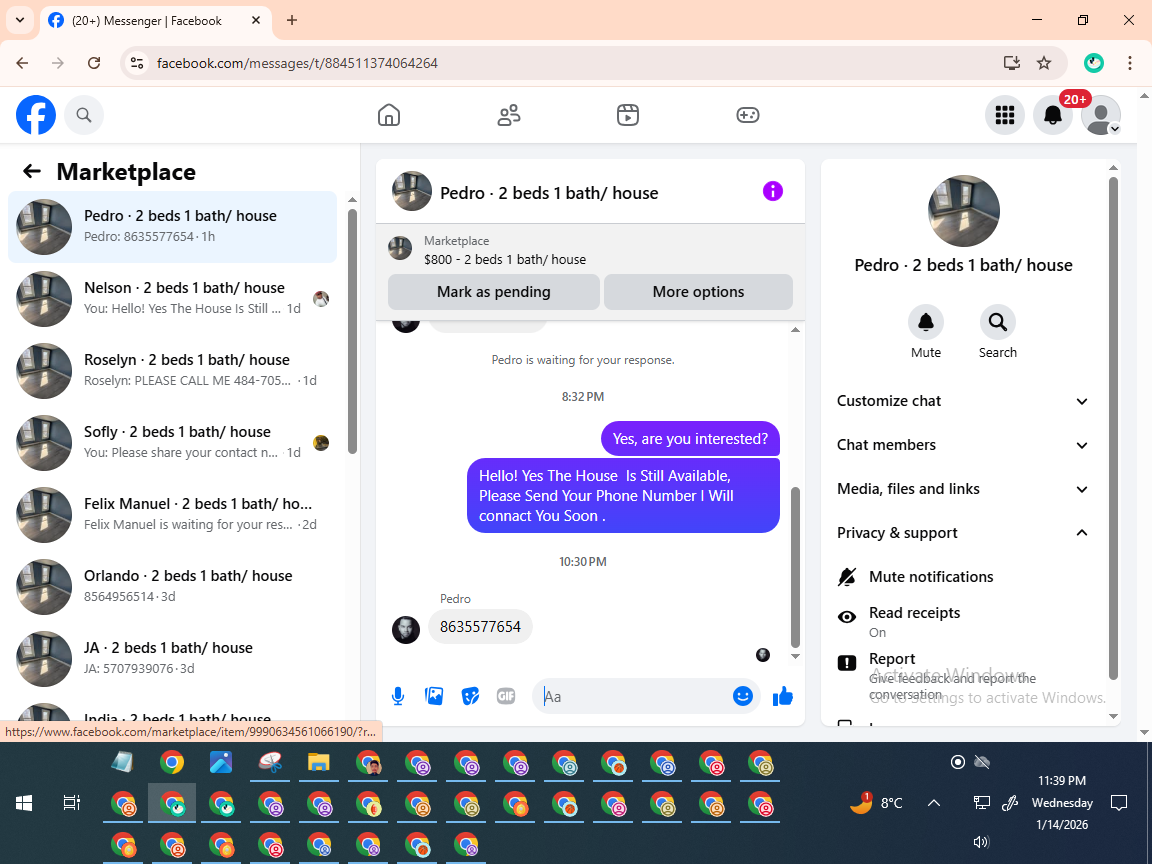Click the Mute bell icon in chat info
This screenshot has width=1152, height=864.
click(926, 322)
